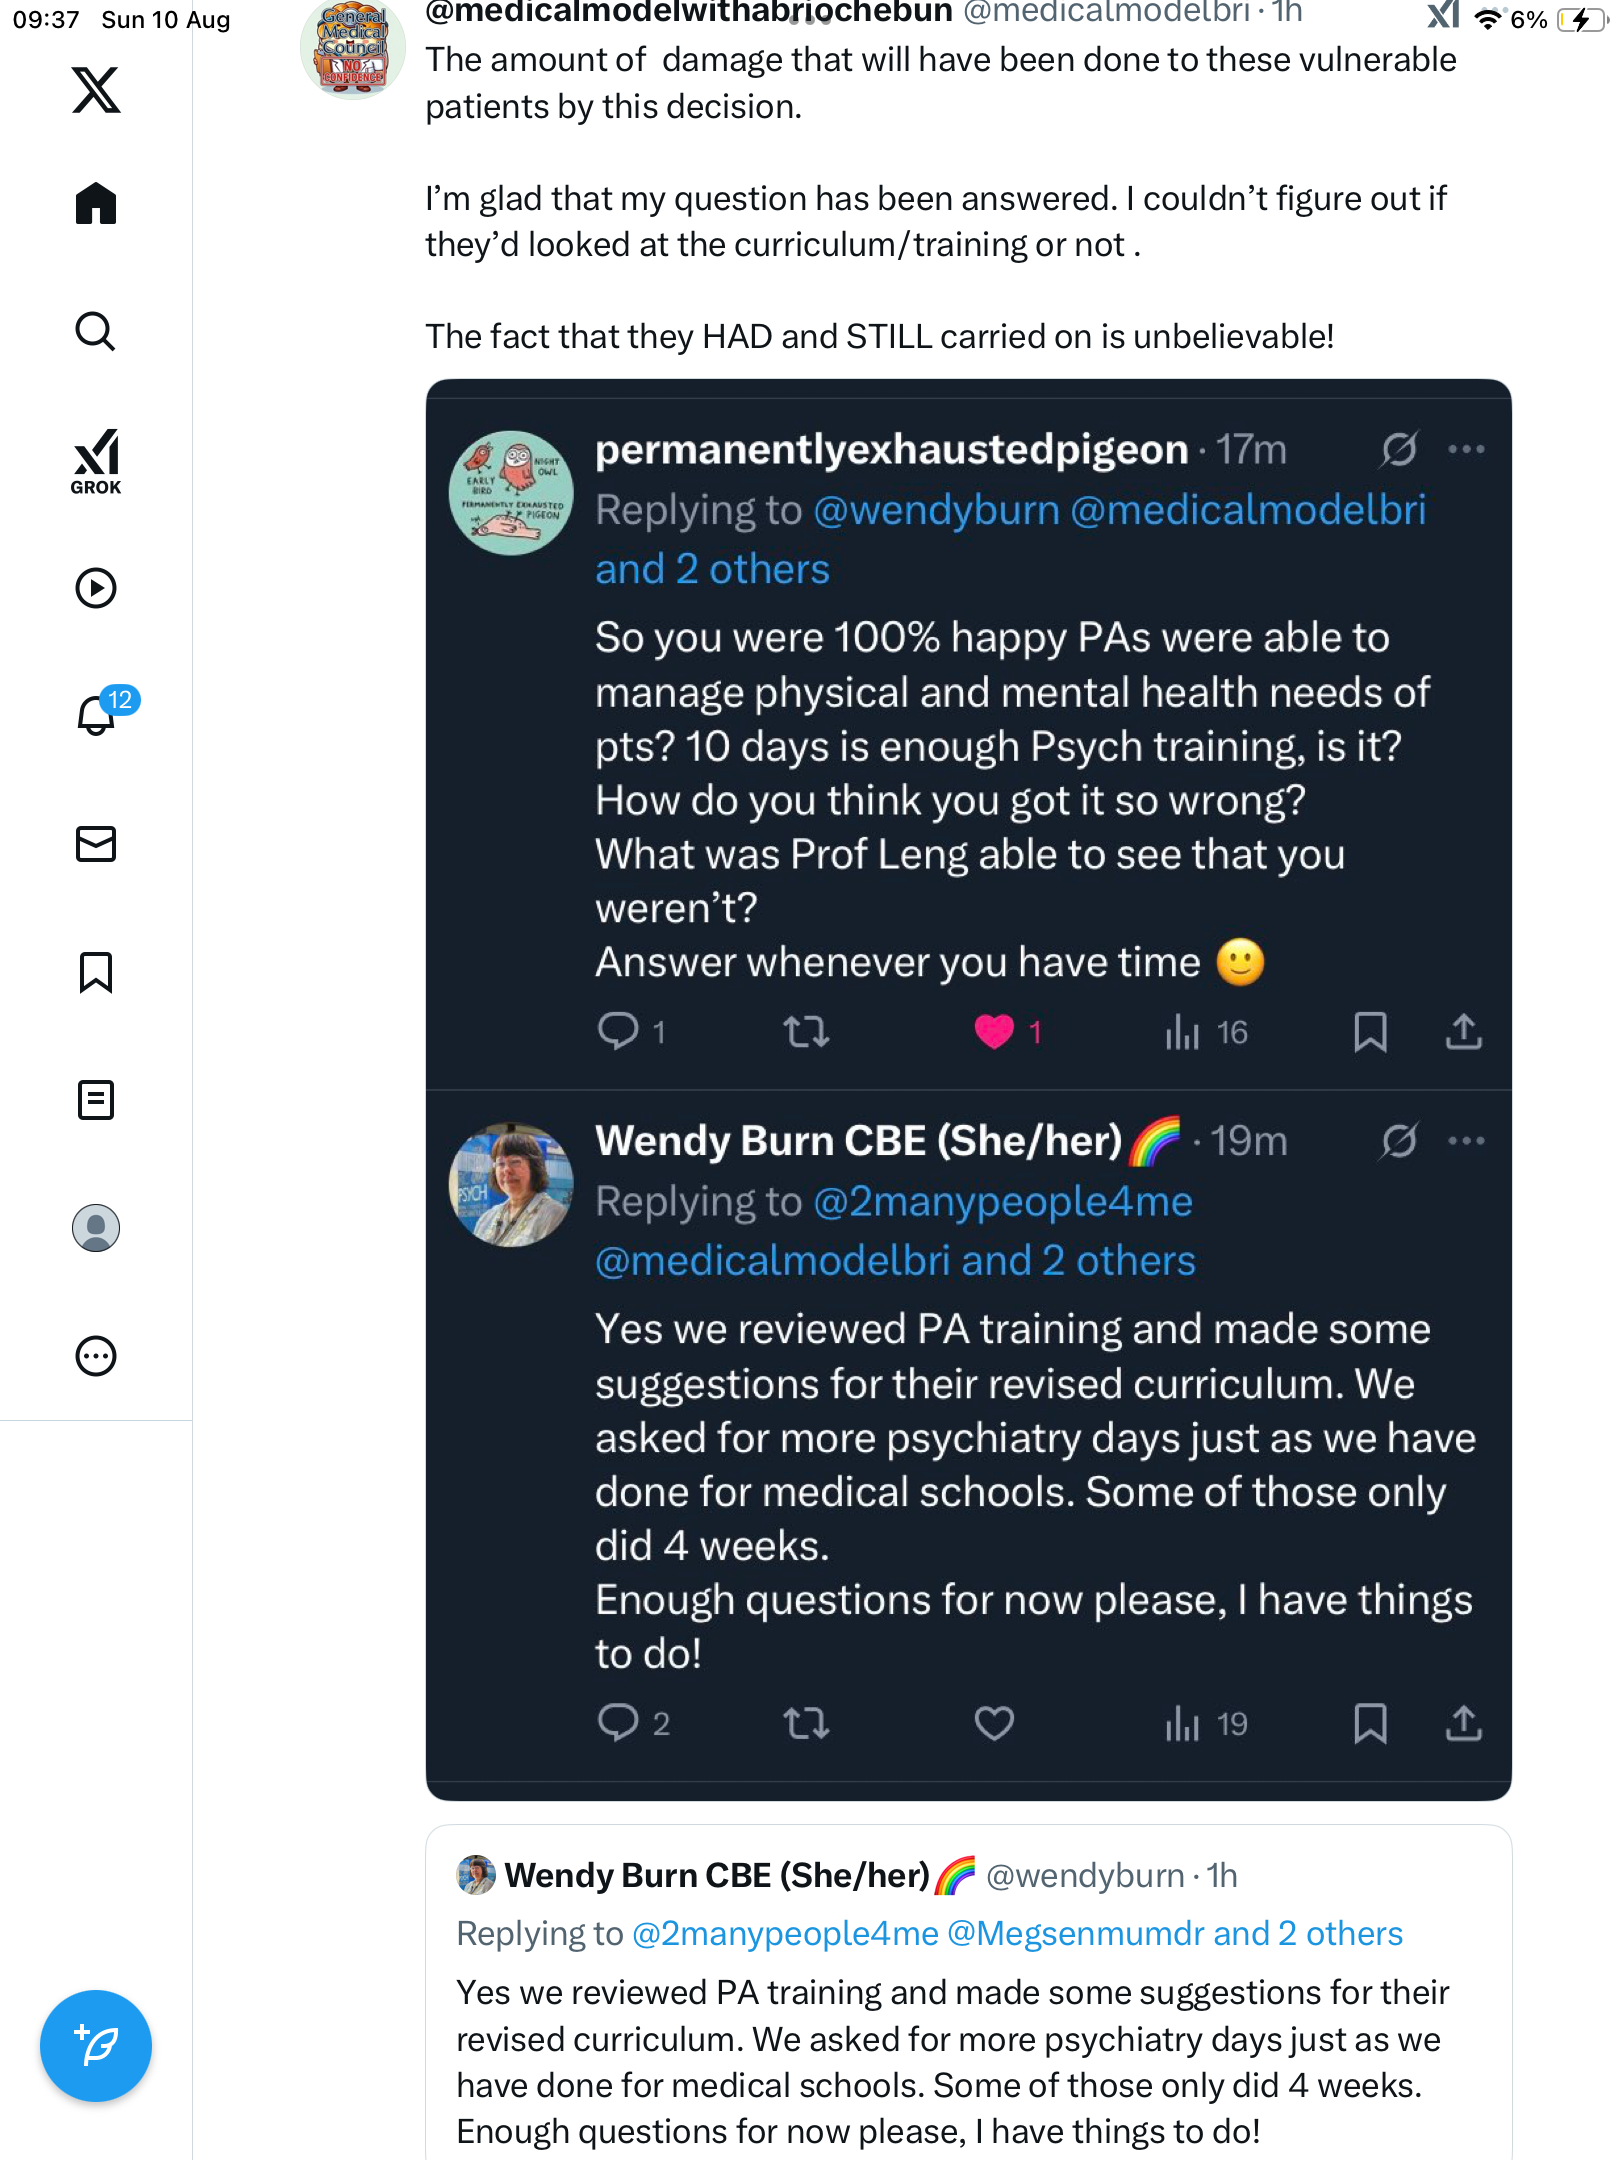The image size is (1620, 2160).
Task: Unlike permanentlyexhaustedpigeon's reply
Action: tap(994, 1031)
